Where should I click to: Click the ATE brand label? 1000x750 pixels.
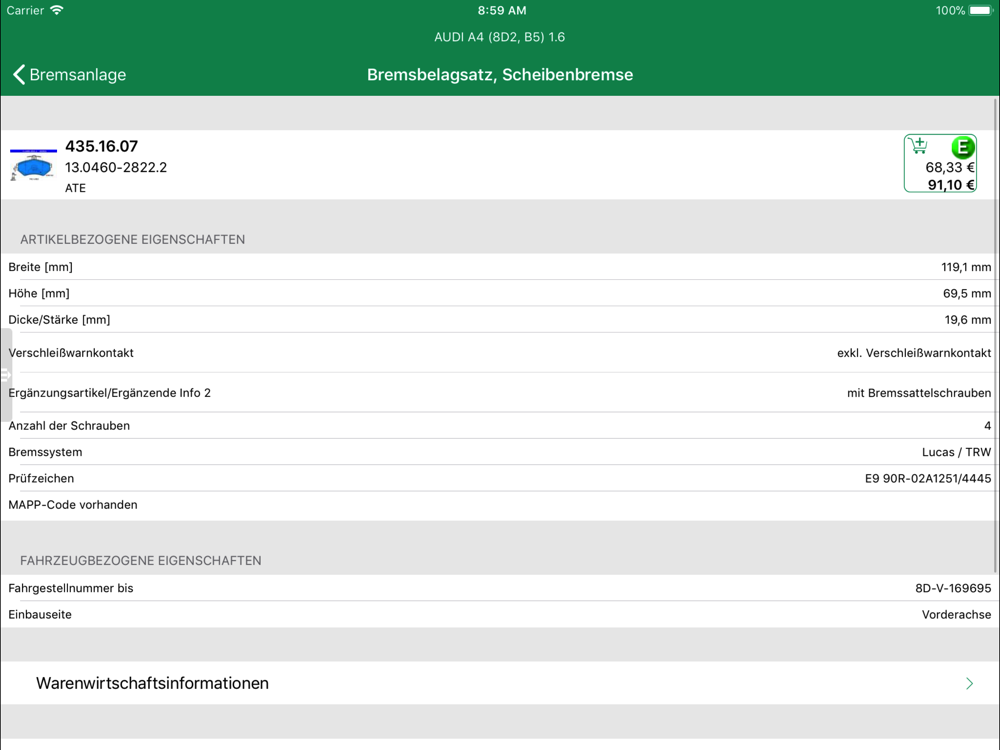pos(75,188)
